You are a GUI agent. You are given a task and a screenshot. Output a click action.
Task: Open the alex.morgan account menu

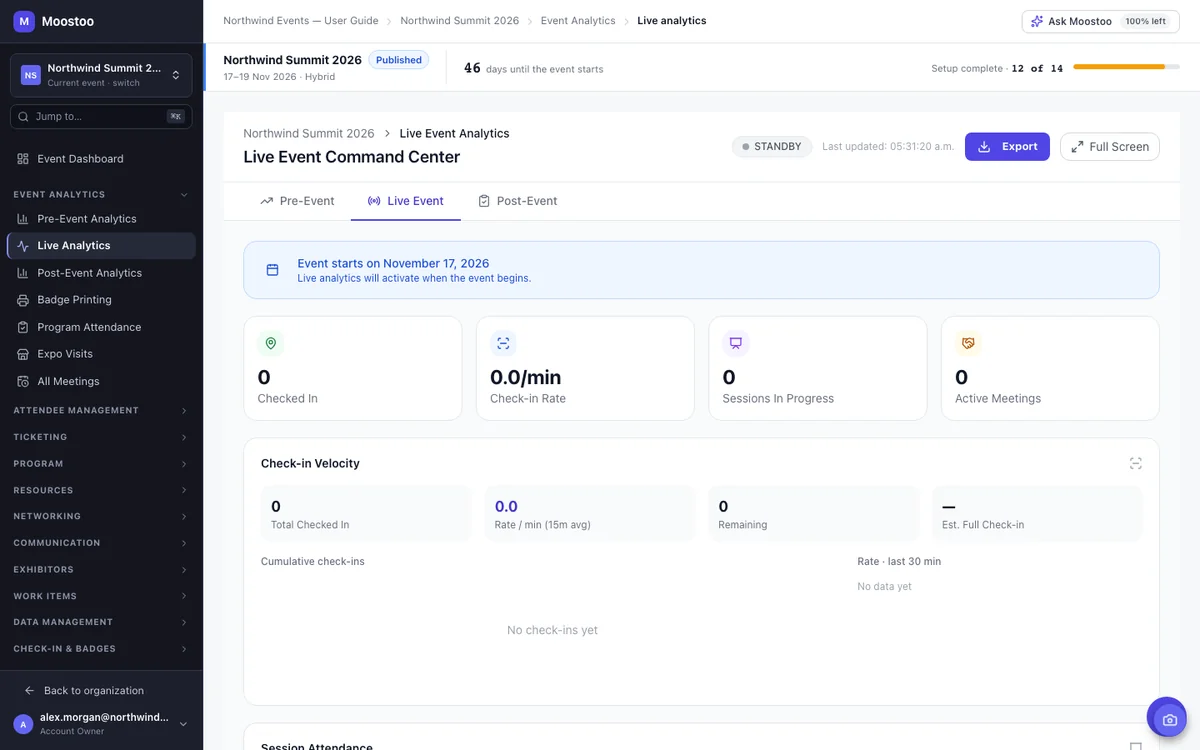(x=101, y=724)
